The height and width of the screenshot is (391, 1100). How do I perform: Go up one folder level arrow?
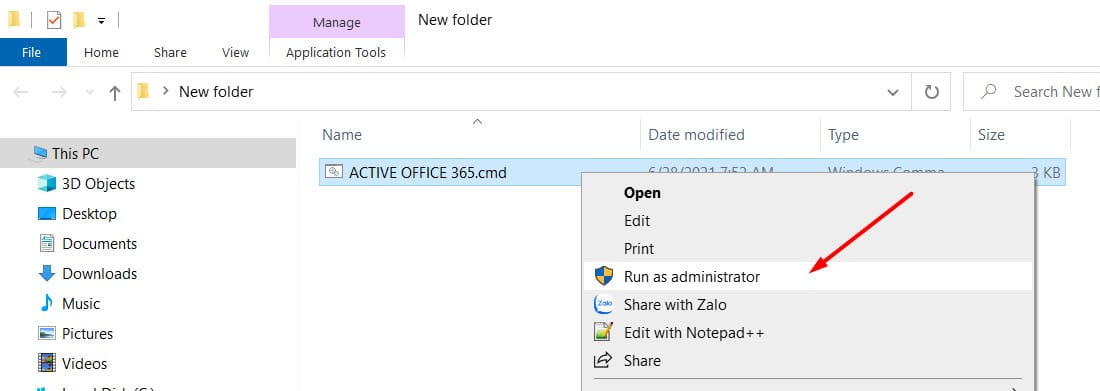(x=114, y=92)
